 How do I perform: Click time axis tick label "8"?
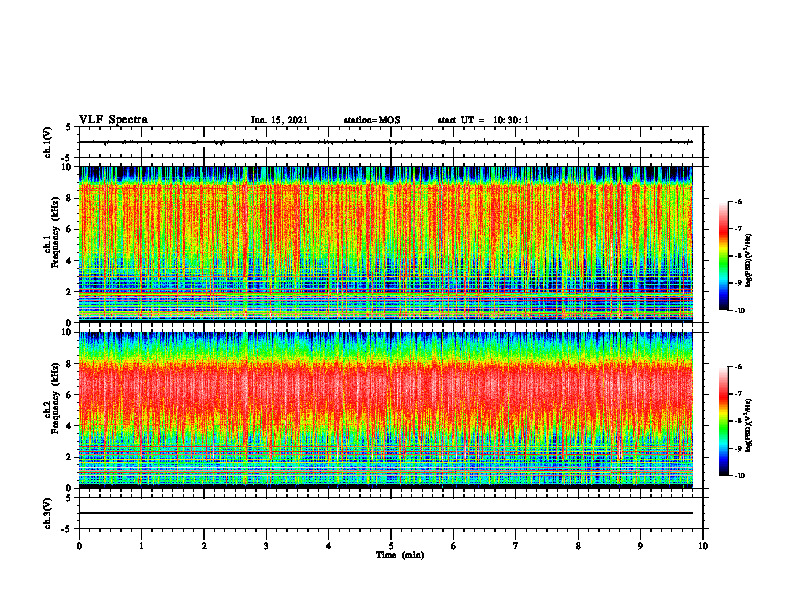[578, 546]
